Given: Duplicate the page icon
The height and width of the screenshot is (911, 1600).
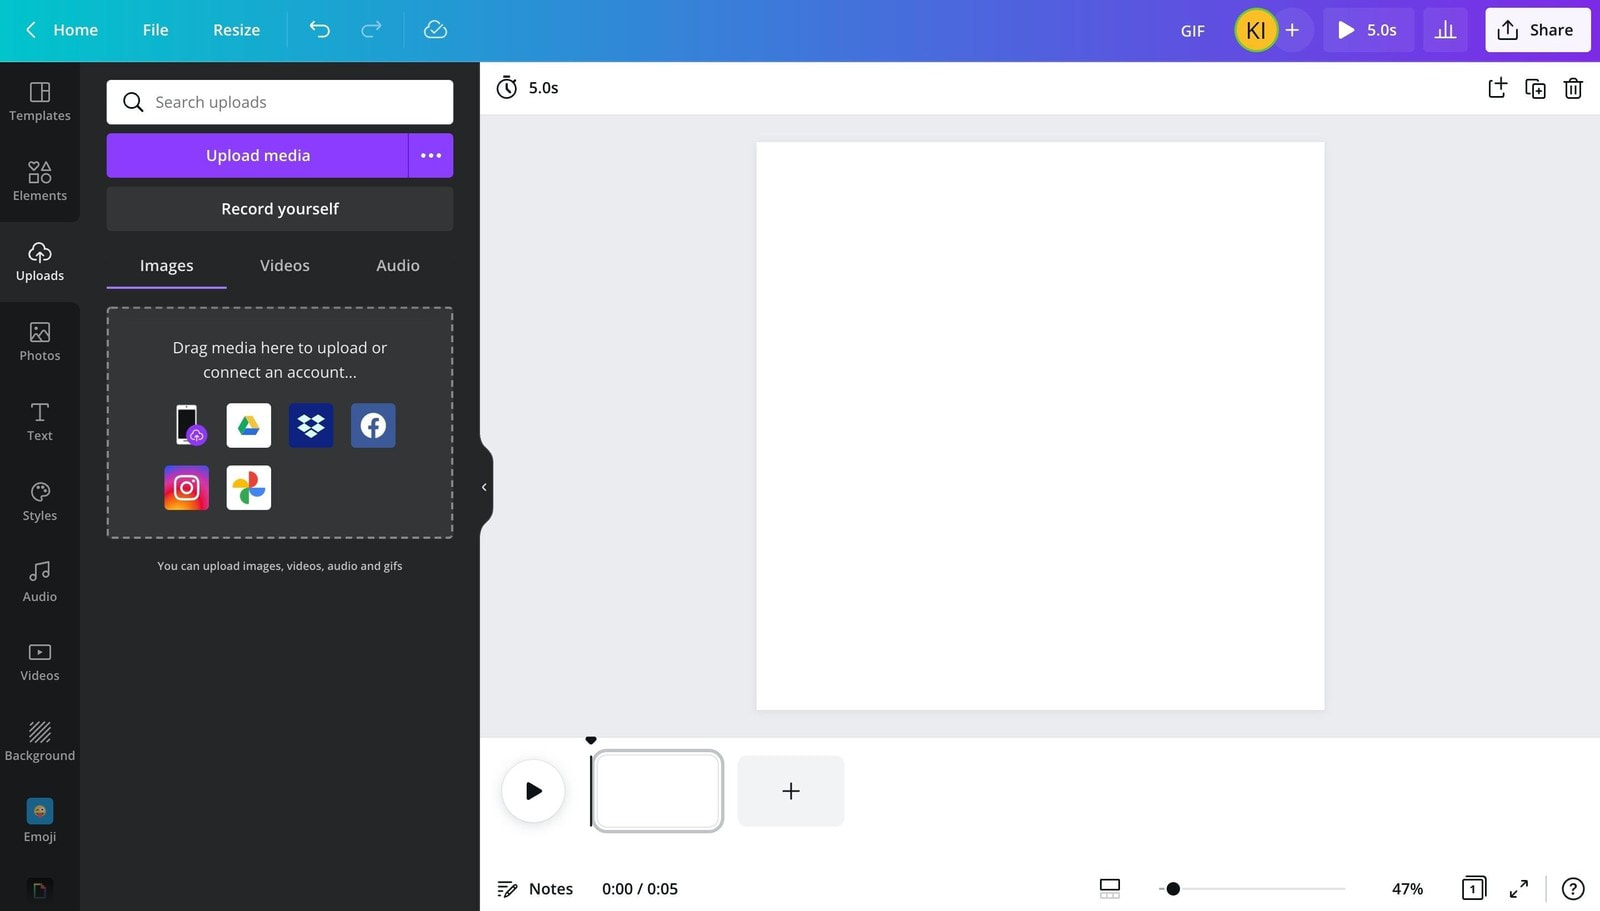Looking at the screenshot, I should pyautogui.click(x=1534, y=88).
